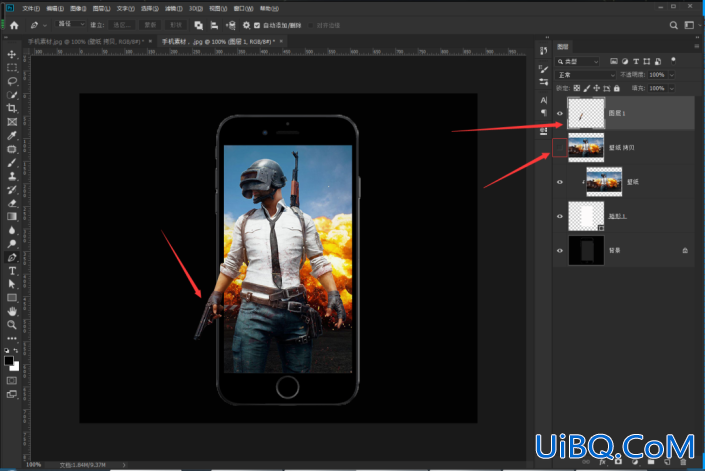Open path arrangement options
Screen dimensions: 705x471
(x=230, y=25)
